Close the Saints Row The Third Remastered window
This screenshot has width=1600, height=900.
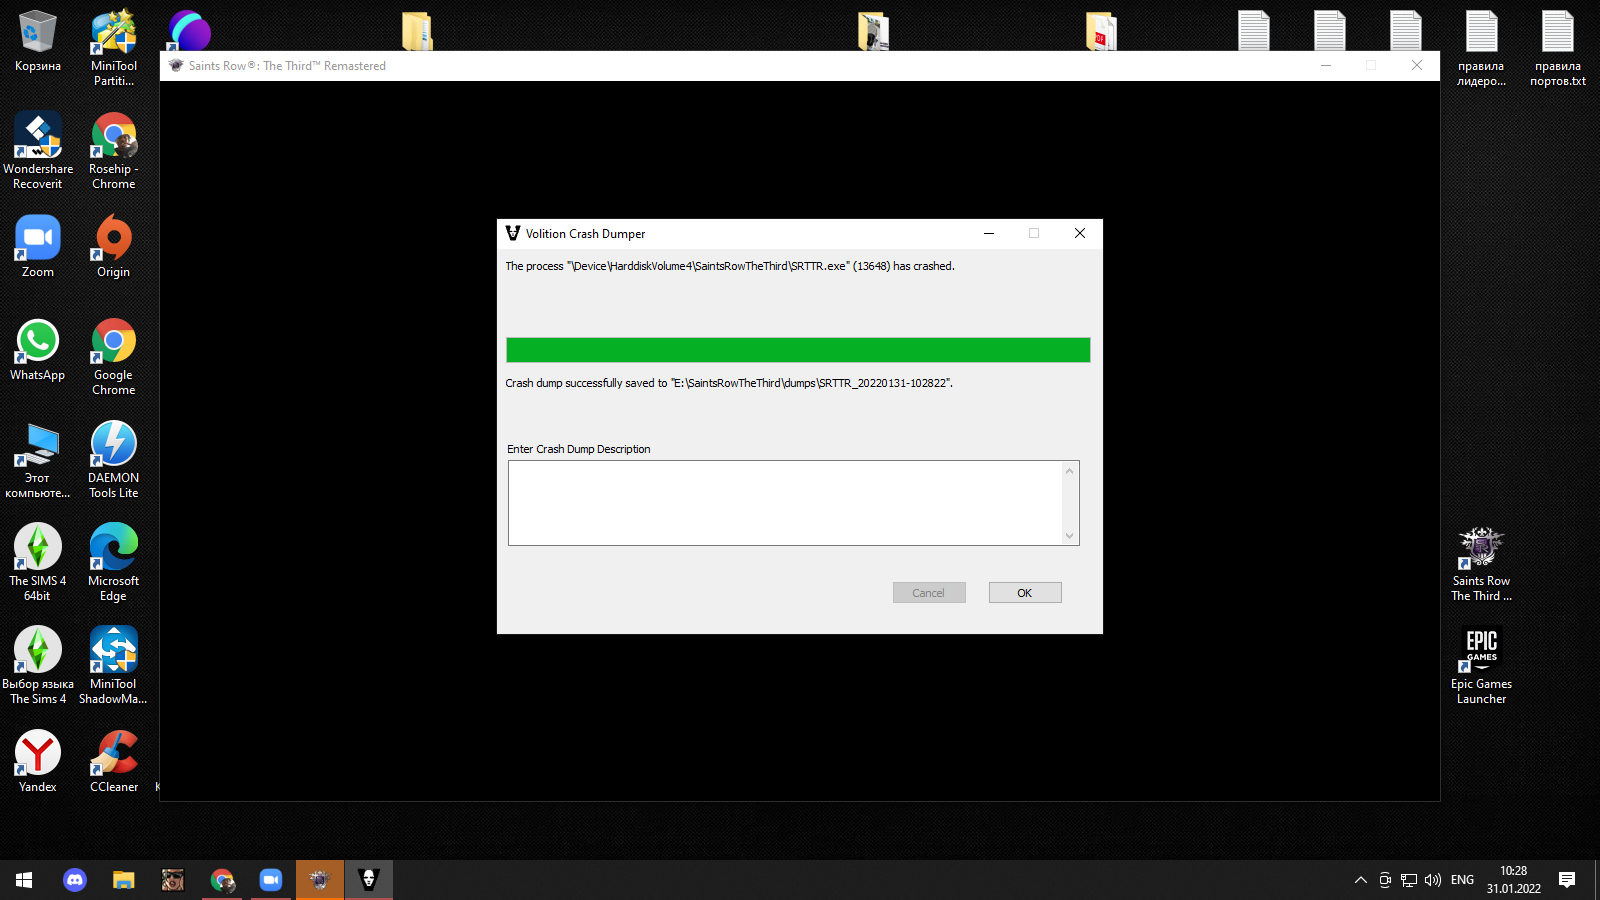1417,65
